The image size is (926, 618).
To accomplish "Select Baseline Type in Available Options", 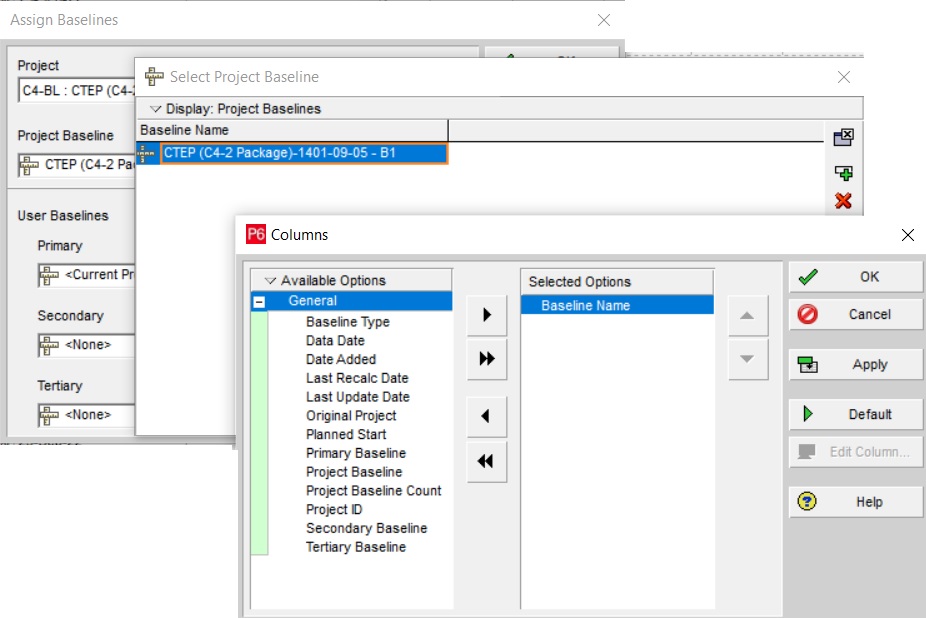I will click(348, 322).
